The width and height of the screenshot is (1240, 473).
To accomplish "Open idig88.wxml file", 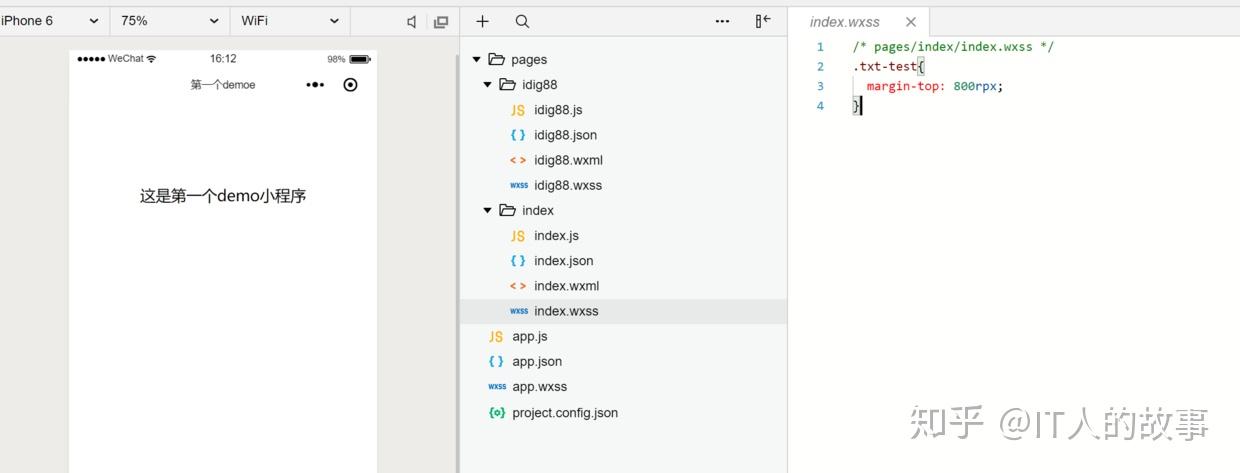I will (568, 160).
